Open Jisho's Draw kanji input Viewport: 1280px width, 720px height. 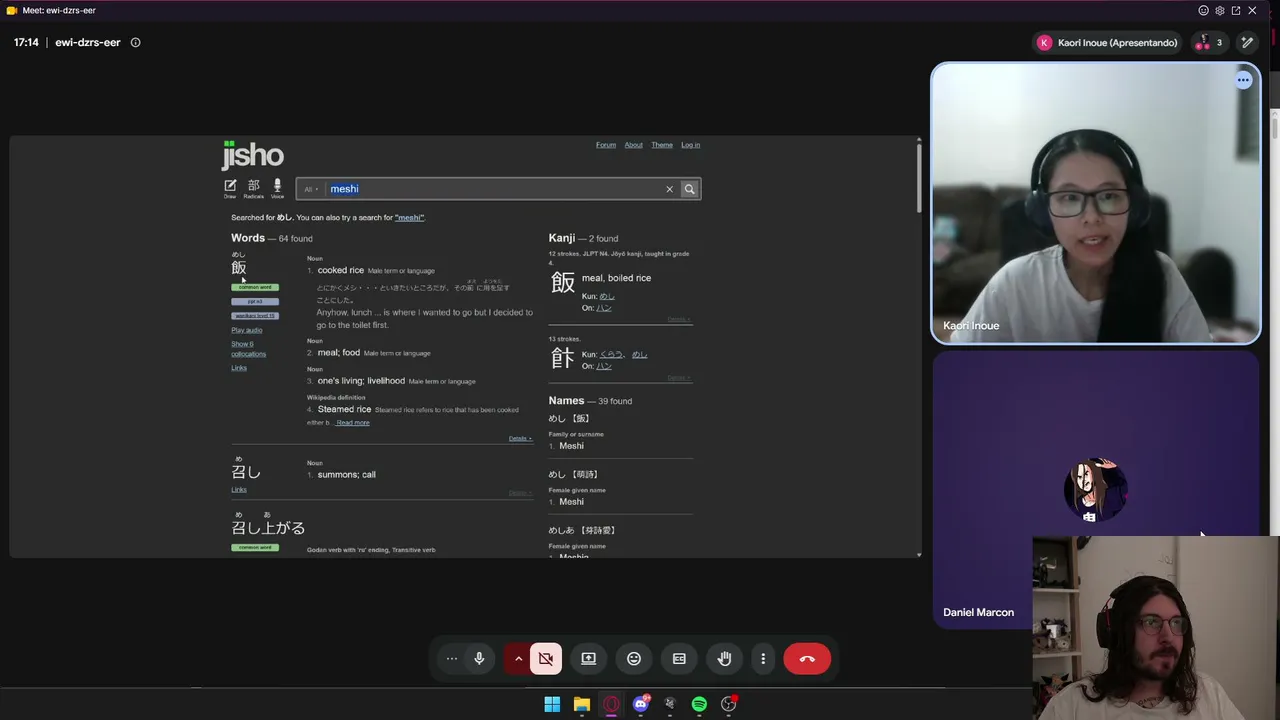pos(230,188)
